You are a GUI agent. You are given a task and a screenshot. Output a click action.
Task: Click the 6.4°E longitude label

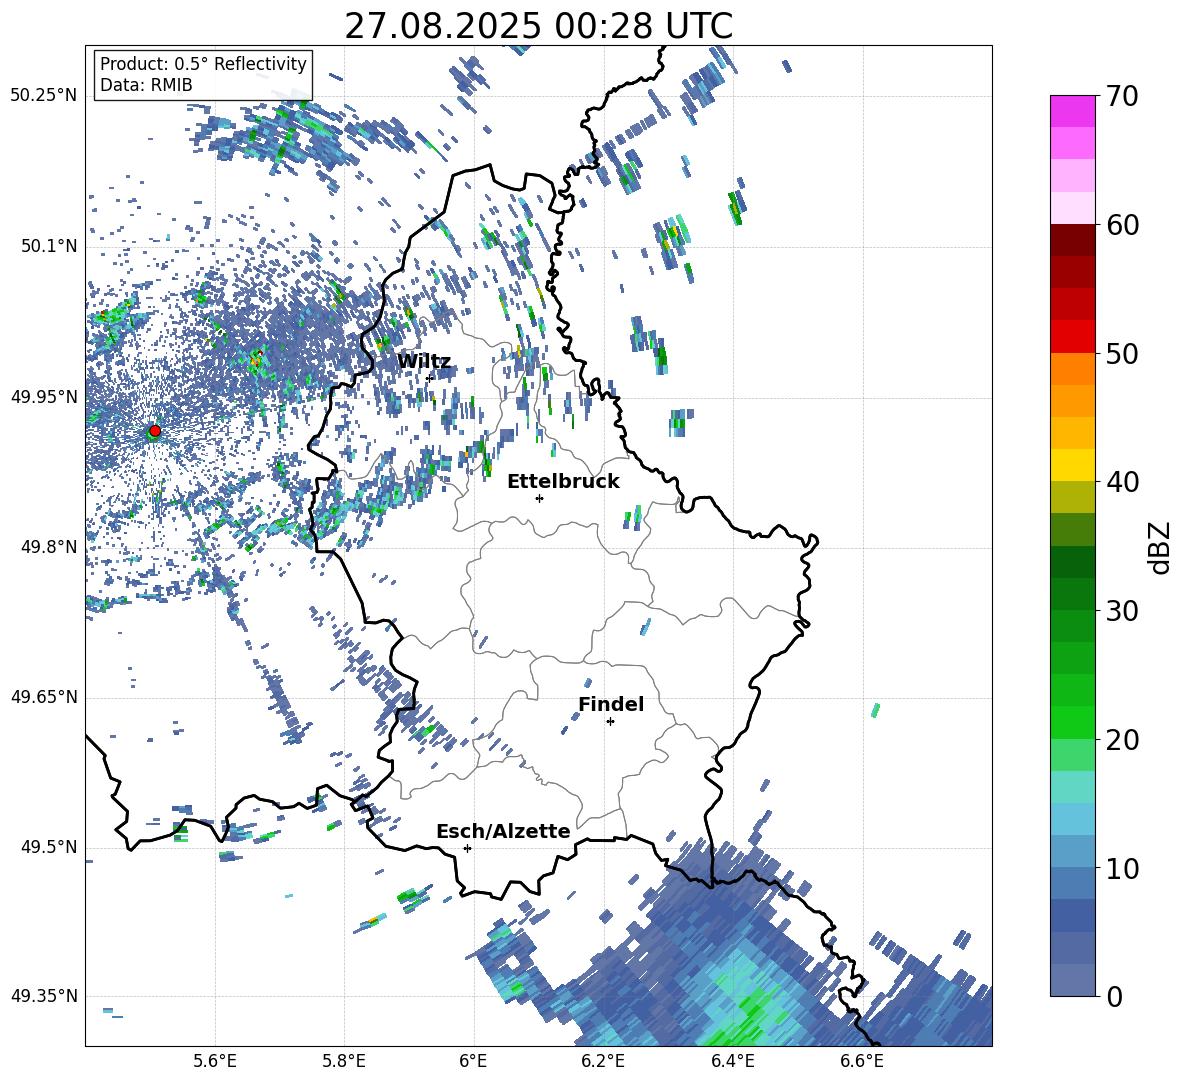(x=732, y=1061)
